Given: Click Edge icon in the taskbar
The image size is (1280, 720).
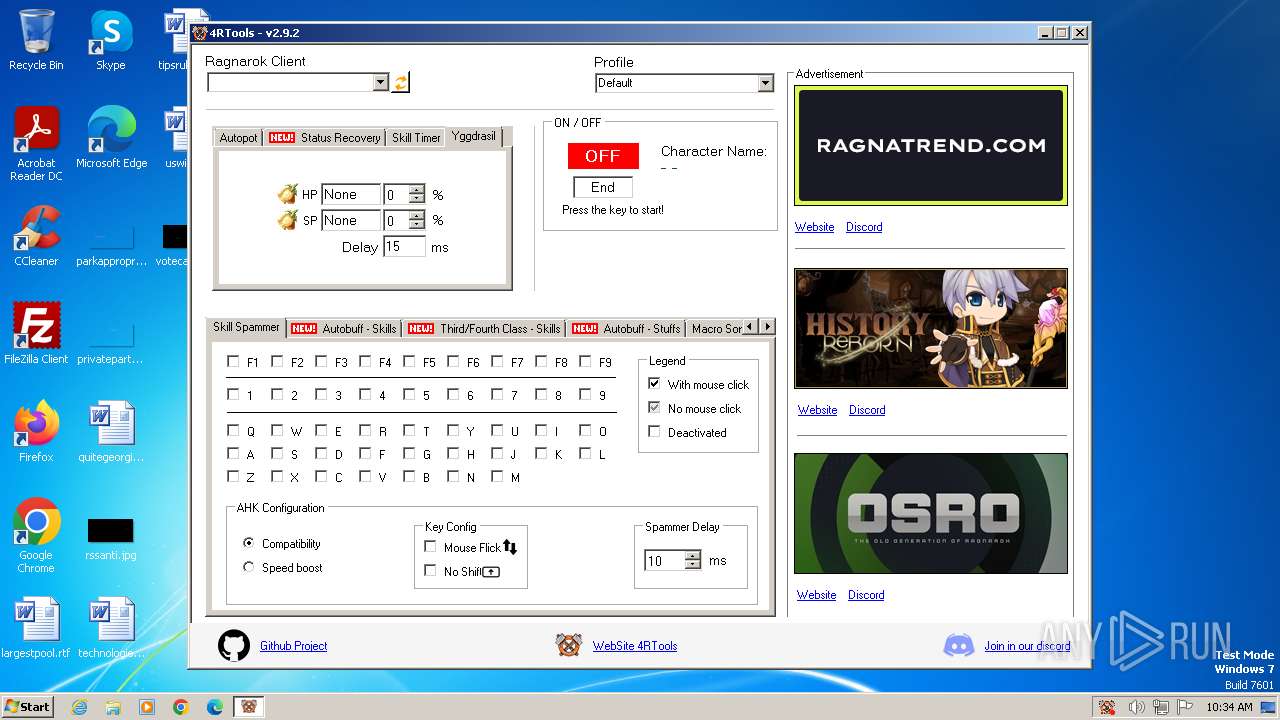Looking at the screenshot, I should coord(215,707).
